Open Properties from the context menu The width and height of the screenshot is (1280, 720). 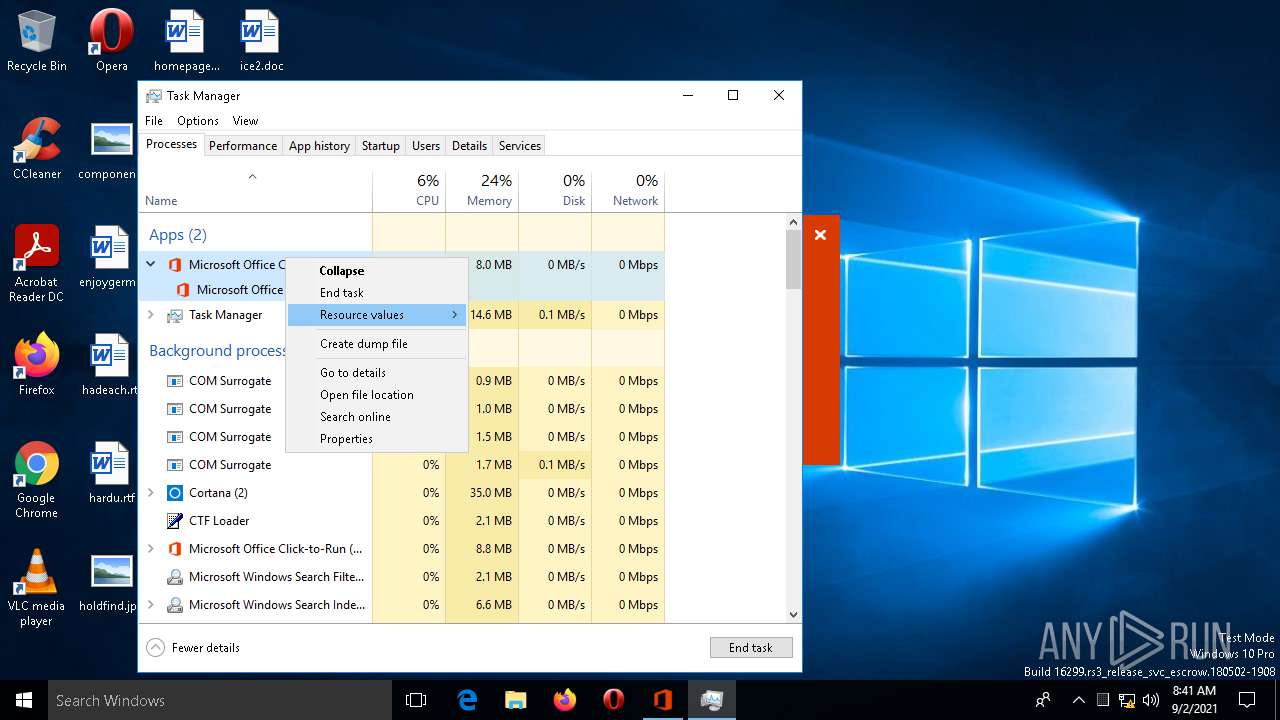click(377, 439)
